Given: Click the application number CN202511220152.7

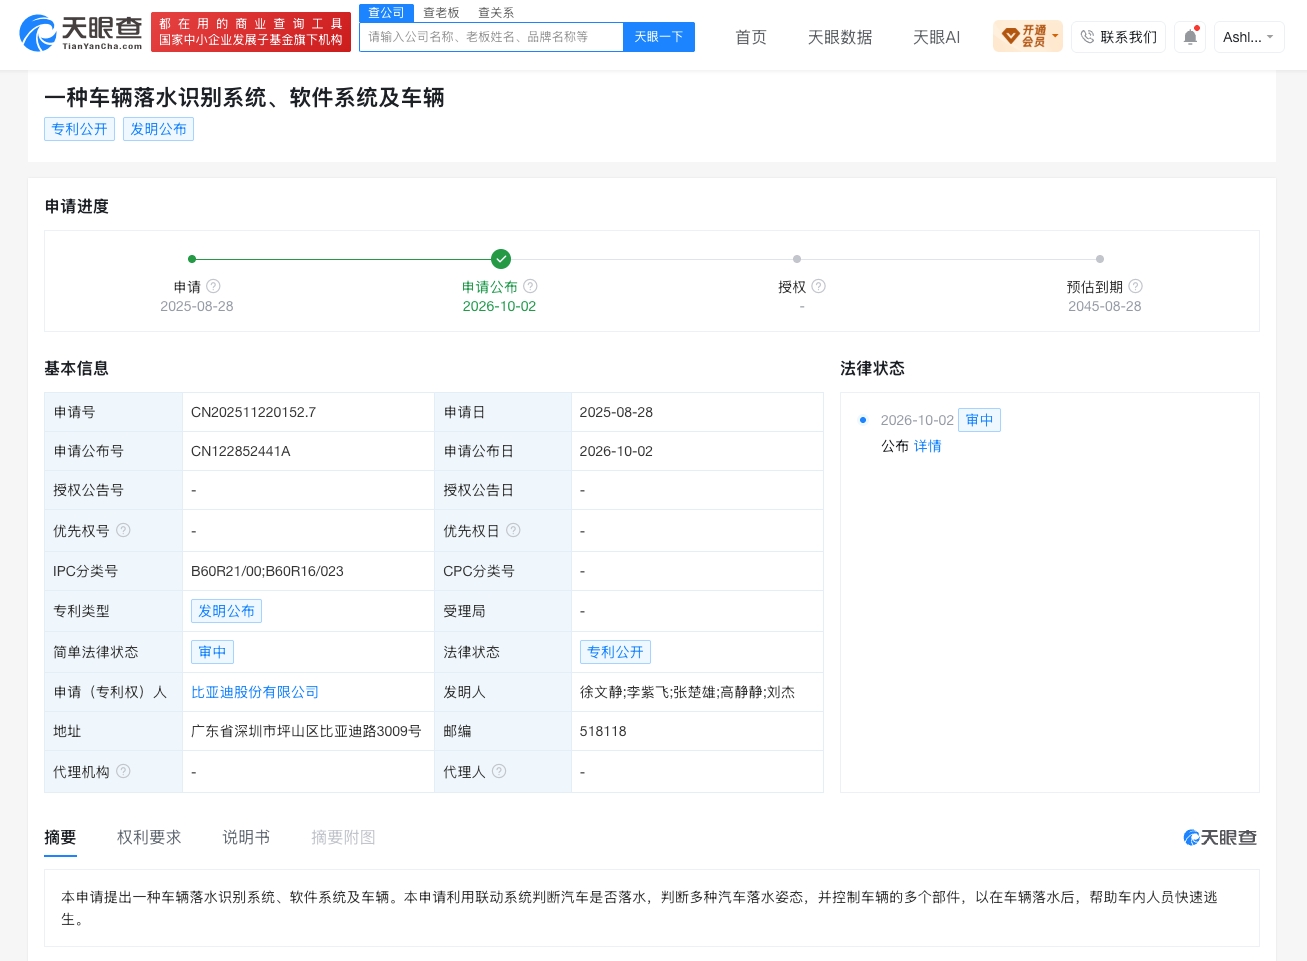Looking at the screenshot, I should click(x=253, y=412).
